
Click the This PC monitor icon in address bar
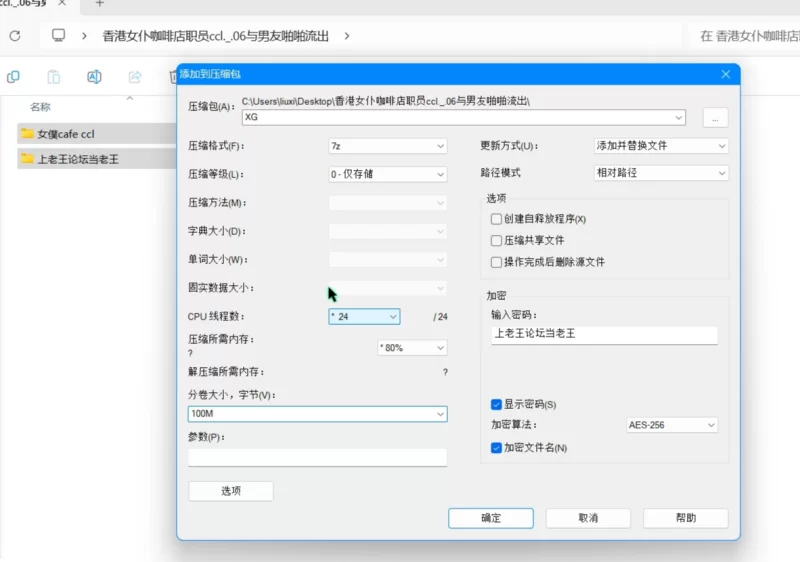[x=58, y=35]
